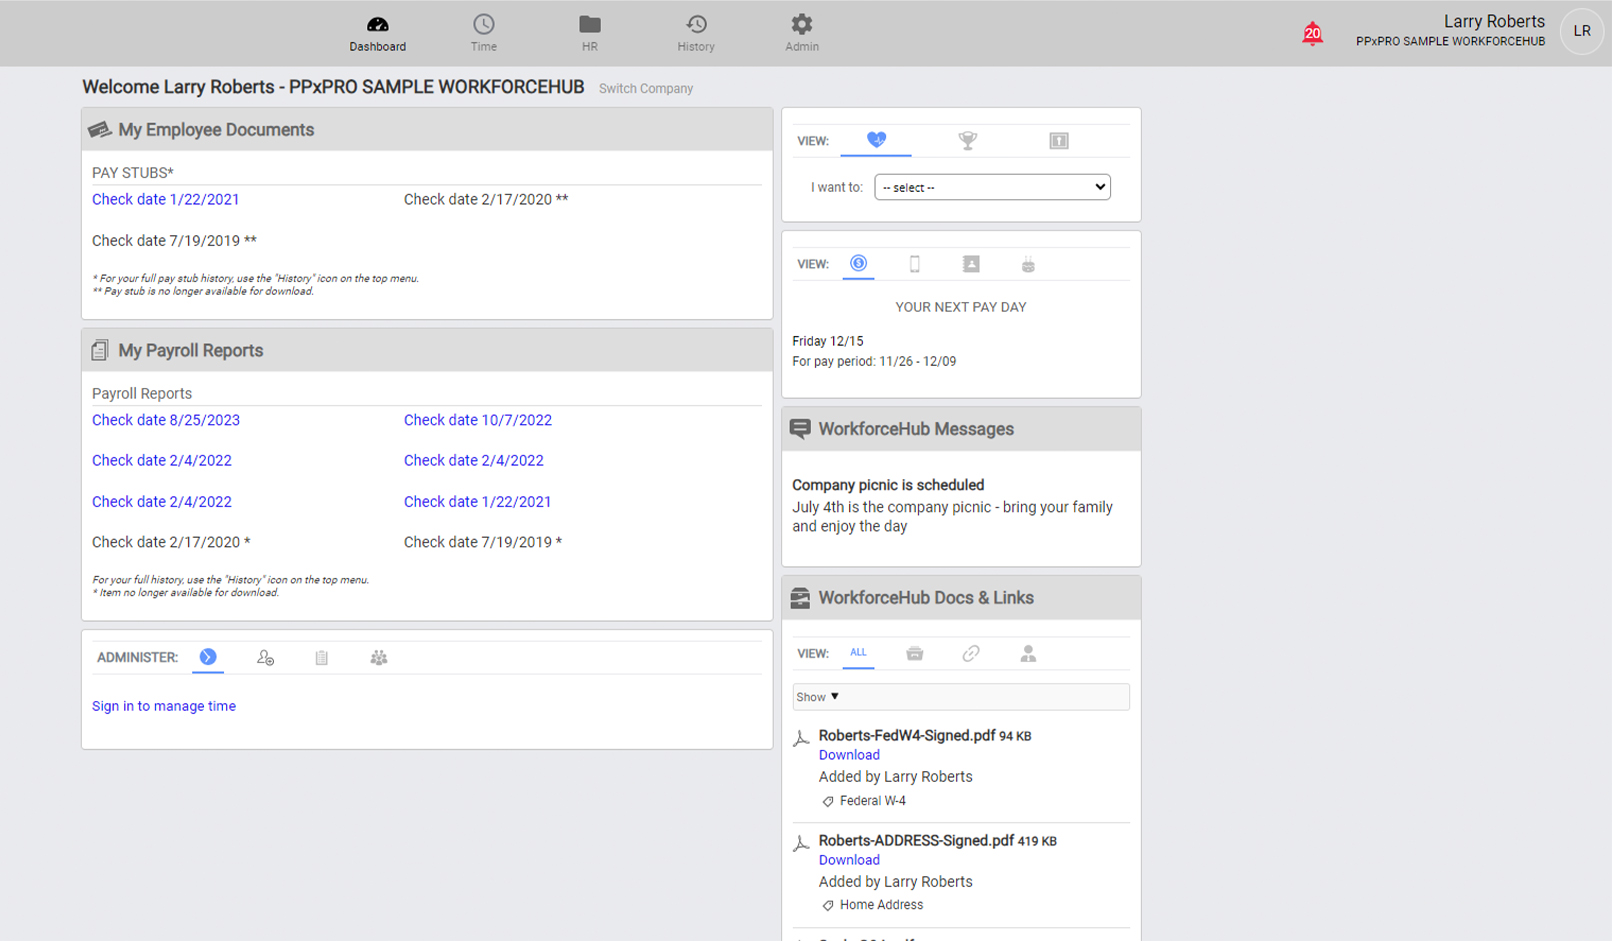Filter docs by the chain link icon
The image size is (1612, 941).
971,654
